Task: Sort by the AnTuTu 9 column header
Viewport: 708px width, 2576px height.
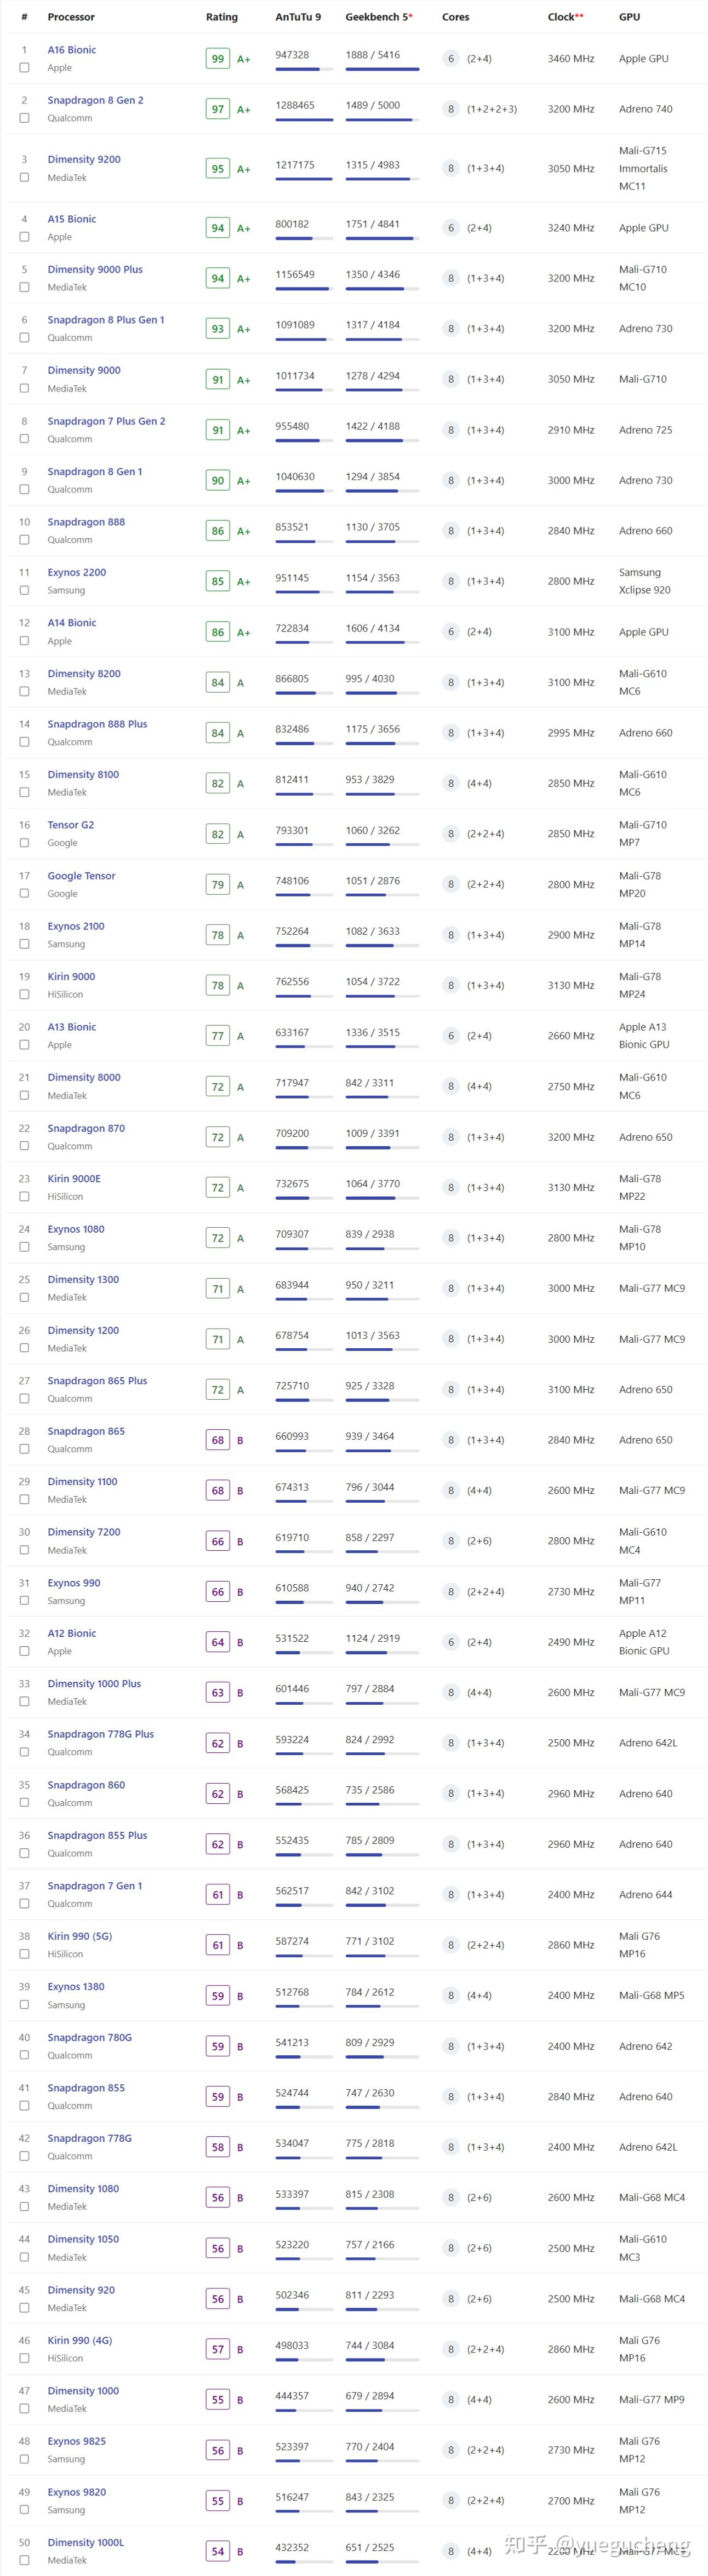Action: (298, 17)
